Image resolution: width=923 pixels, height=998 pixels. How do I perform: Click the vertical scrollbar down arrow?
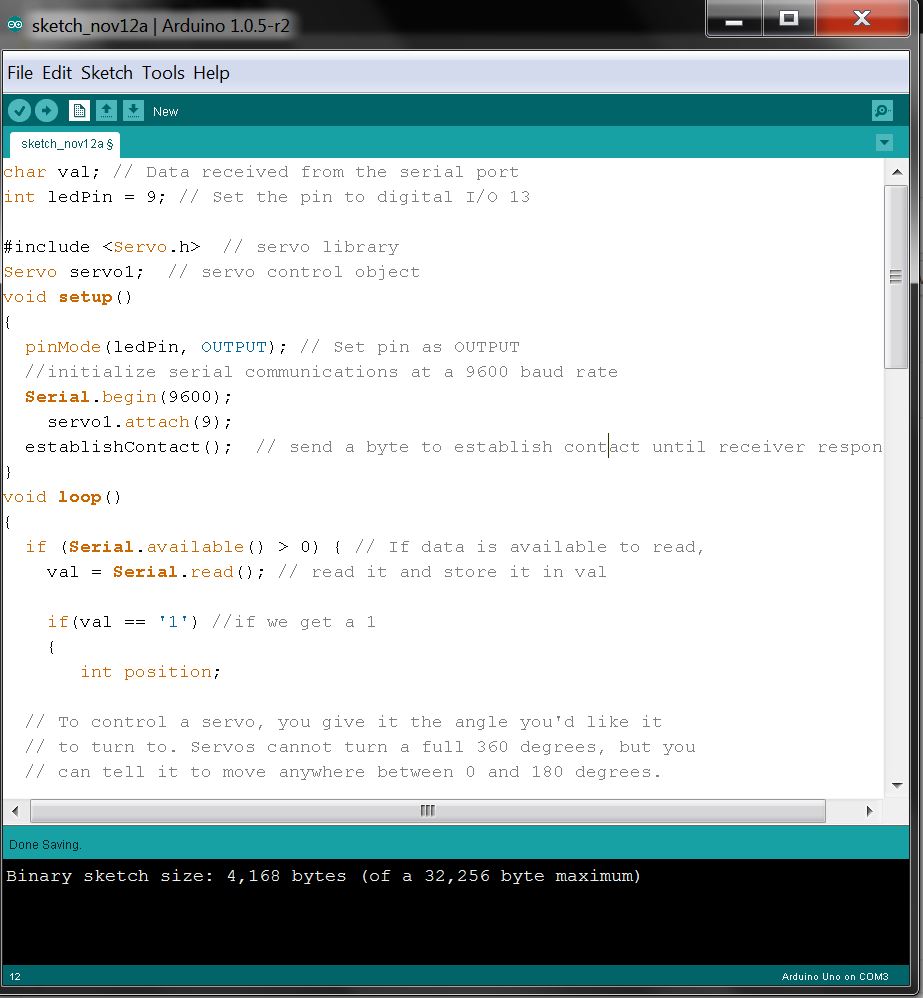pos(897,785)
